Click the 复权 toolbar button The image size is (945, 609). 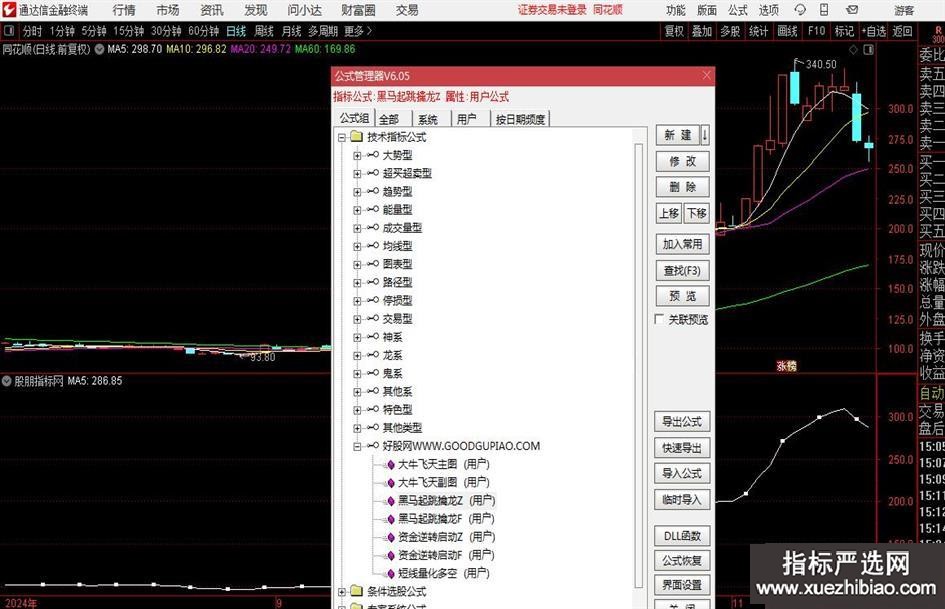point(674,31)
